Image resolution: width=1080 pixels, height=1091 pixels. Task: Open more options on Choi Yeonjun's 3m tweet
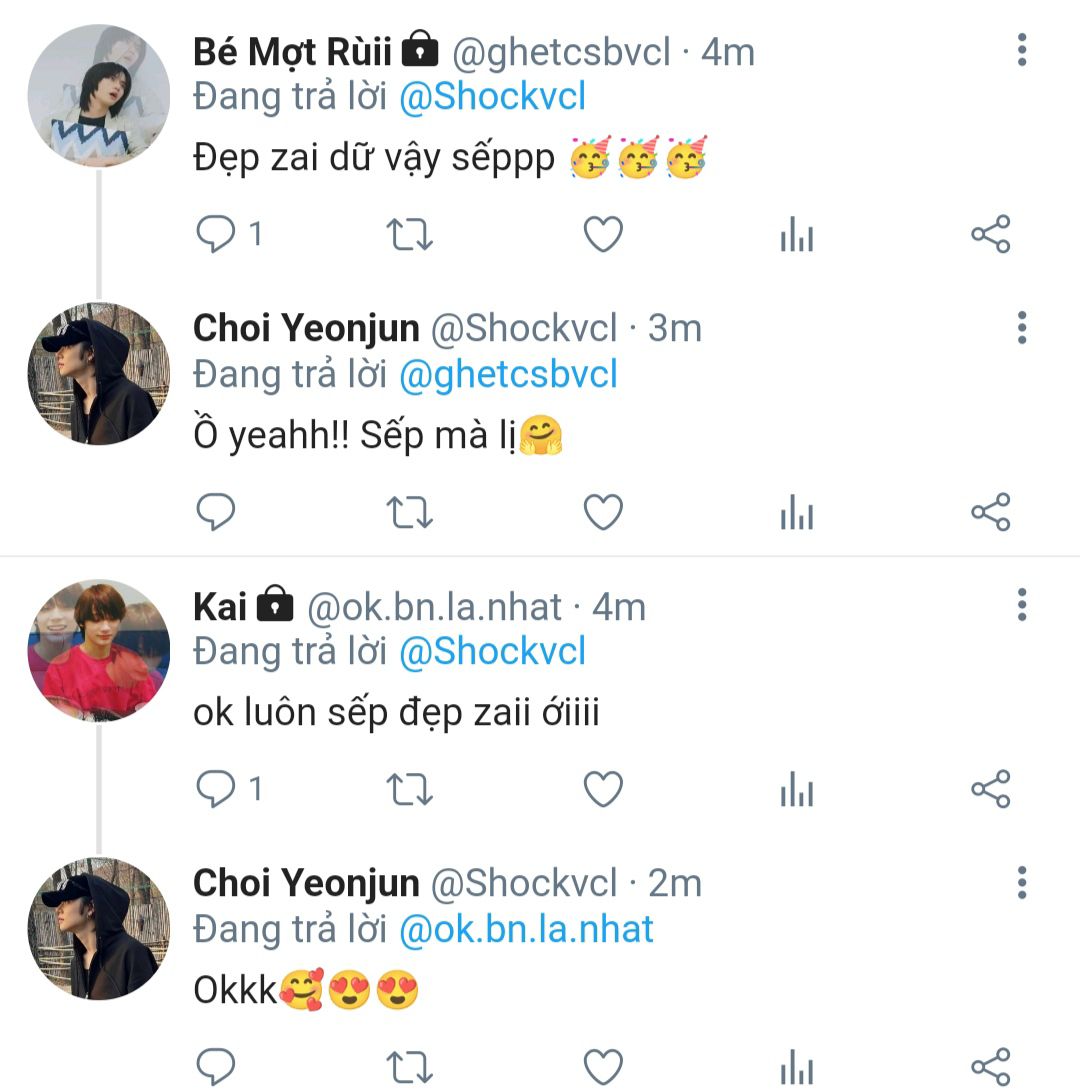1021,327
